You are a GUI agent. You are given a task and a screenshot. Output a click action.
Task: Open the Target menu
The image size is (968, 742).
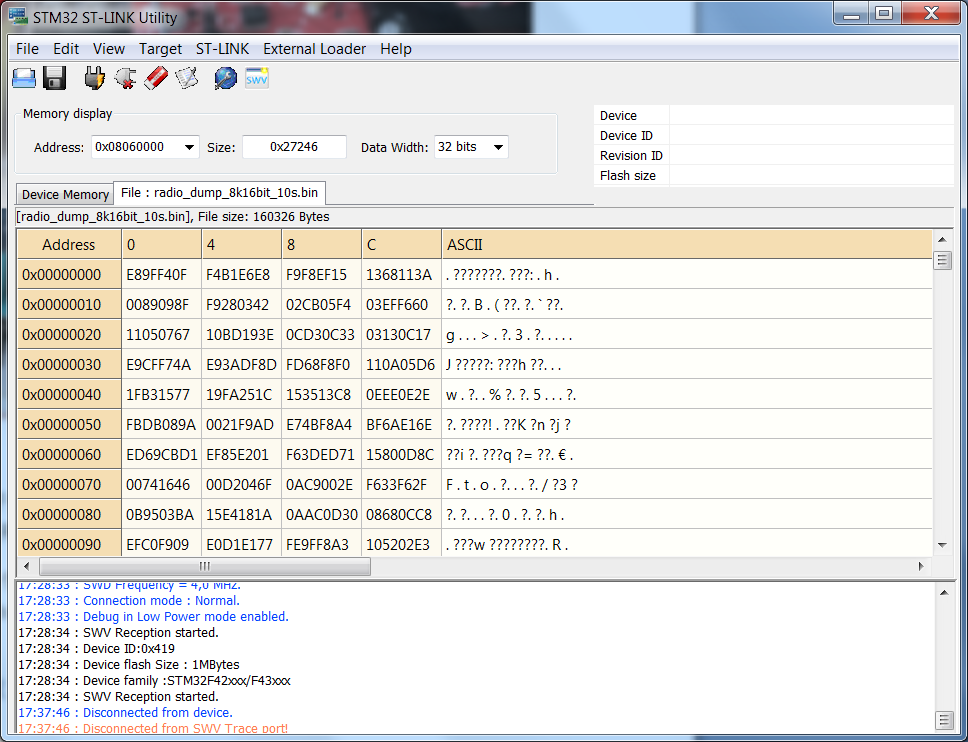click(x=160, y=49)
